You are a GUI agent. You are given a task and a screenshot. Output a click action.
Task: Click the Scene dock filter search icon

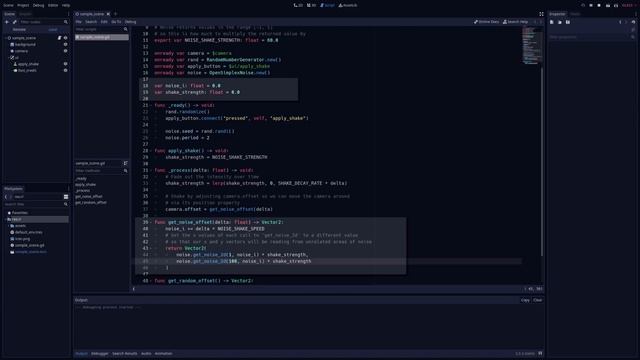[x=66, y=22]
